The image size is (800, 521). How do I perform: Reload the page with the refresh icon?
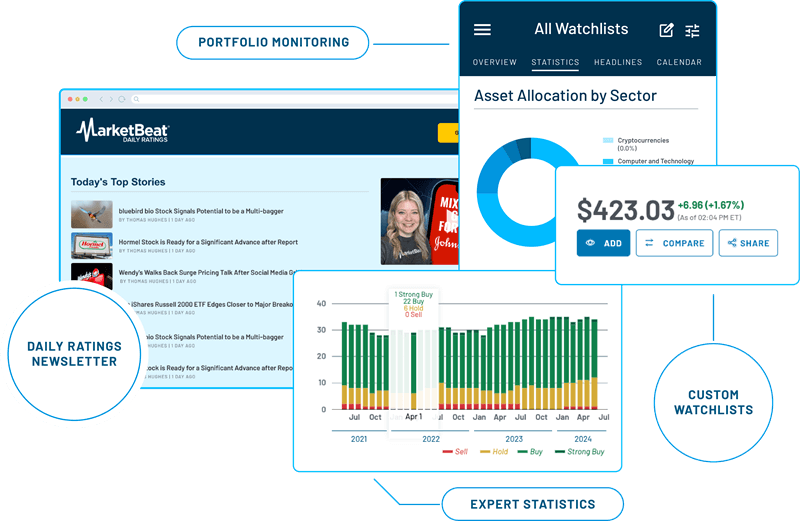click(123, 99)
